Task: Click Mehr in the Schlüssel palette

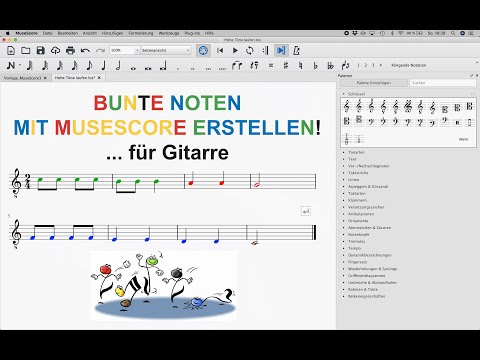Action: 464,139
